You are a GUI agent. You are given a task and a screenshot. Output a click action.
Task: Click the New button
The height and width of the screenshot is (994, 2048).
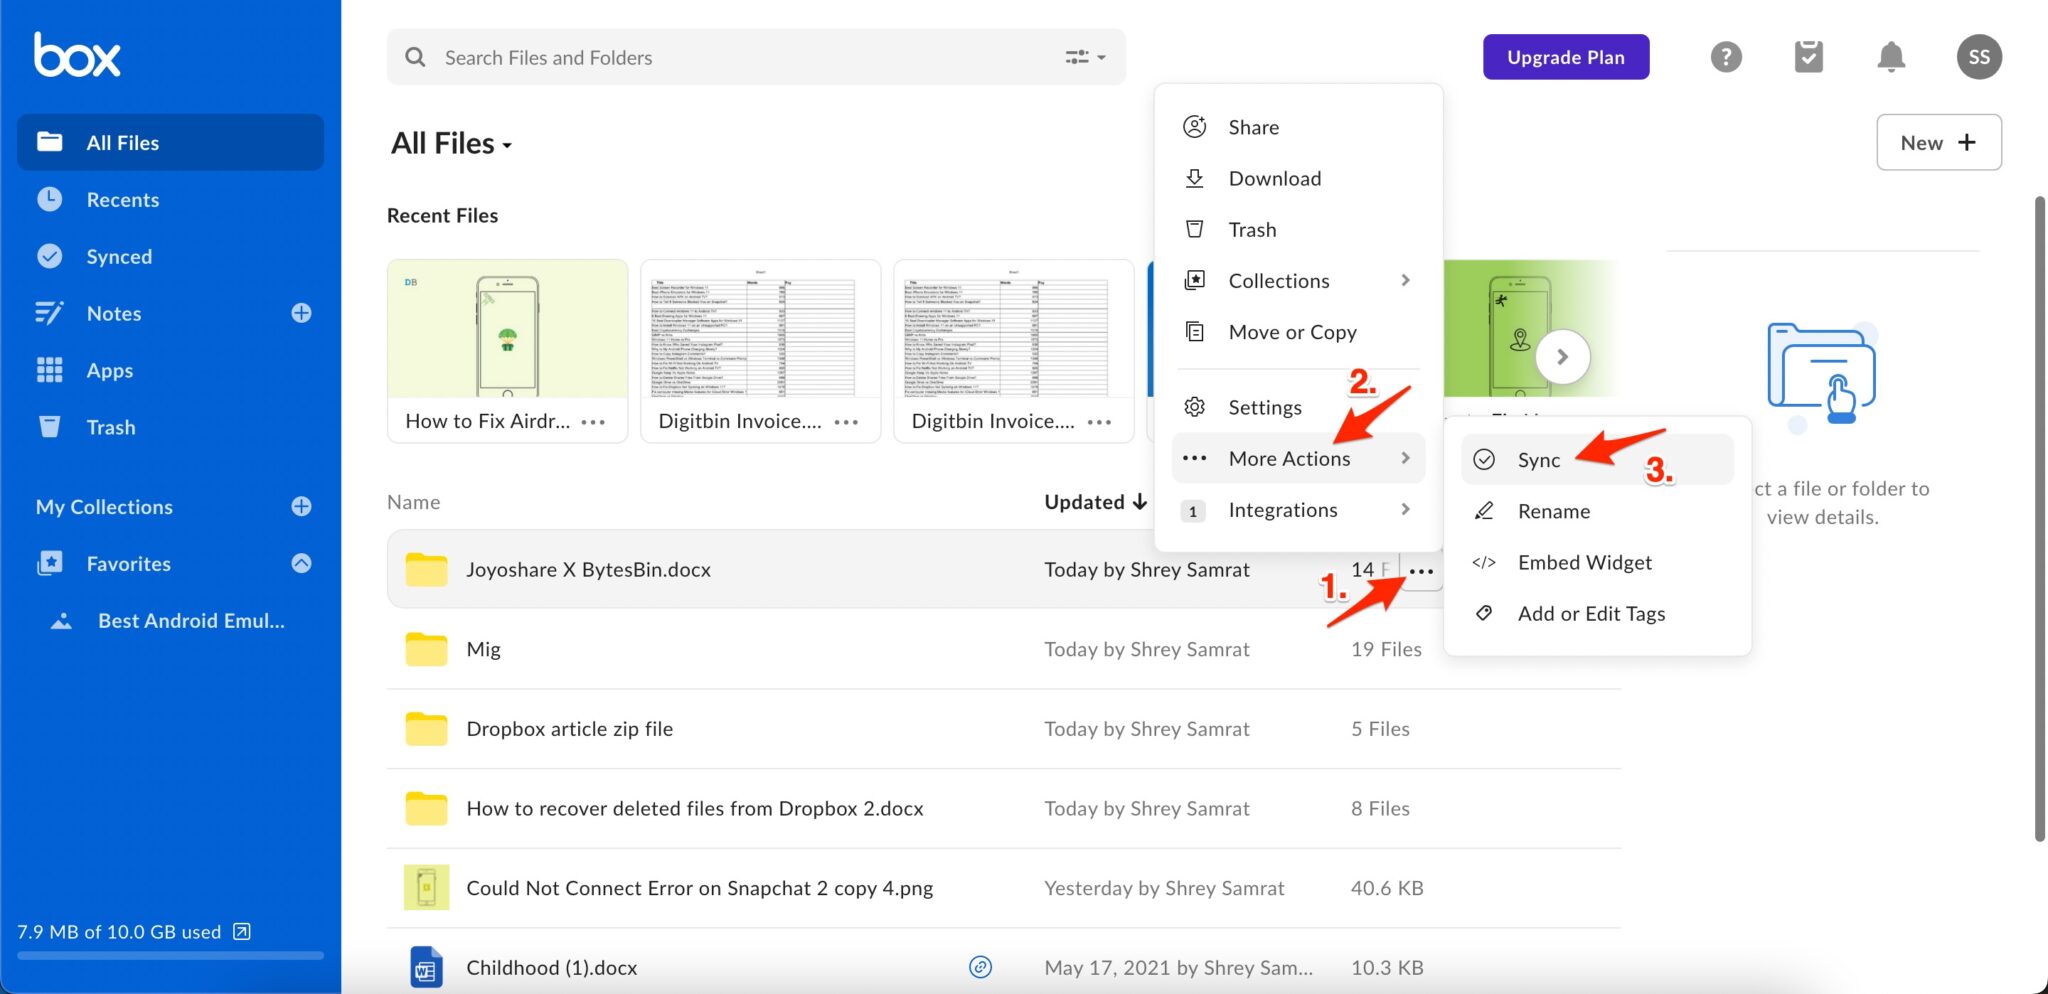tap(1936, 142)
